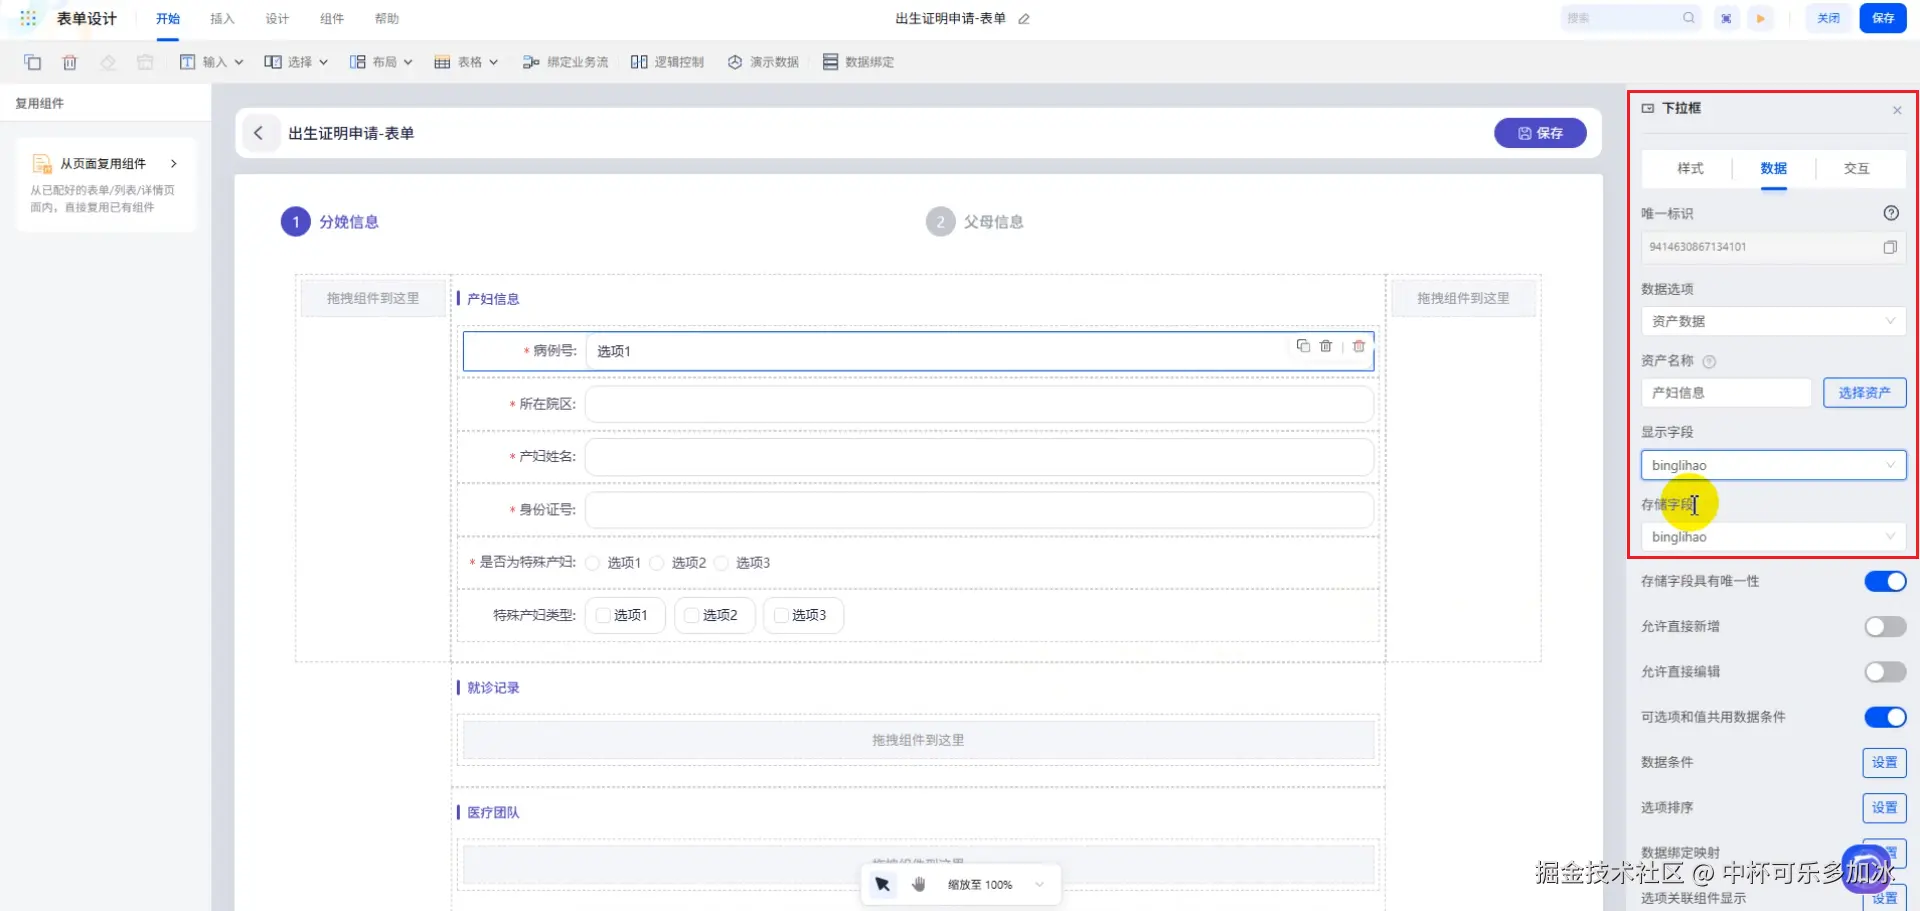Image resolution: width=1920 pixels, height=911 pixels.
Task: Click 设置 button for 数据条件
Action: click(x=1884, y=762)
